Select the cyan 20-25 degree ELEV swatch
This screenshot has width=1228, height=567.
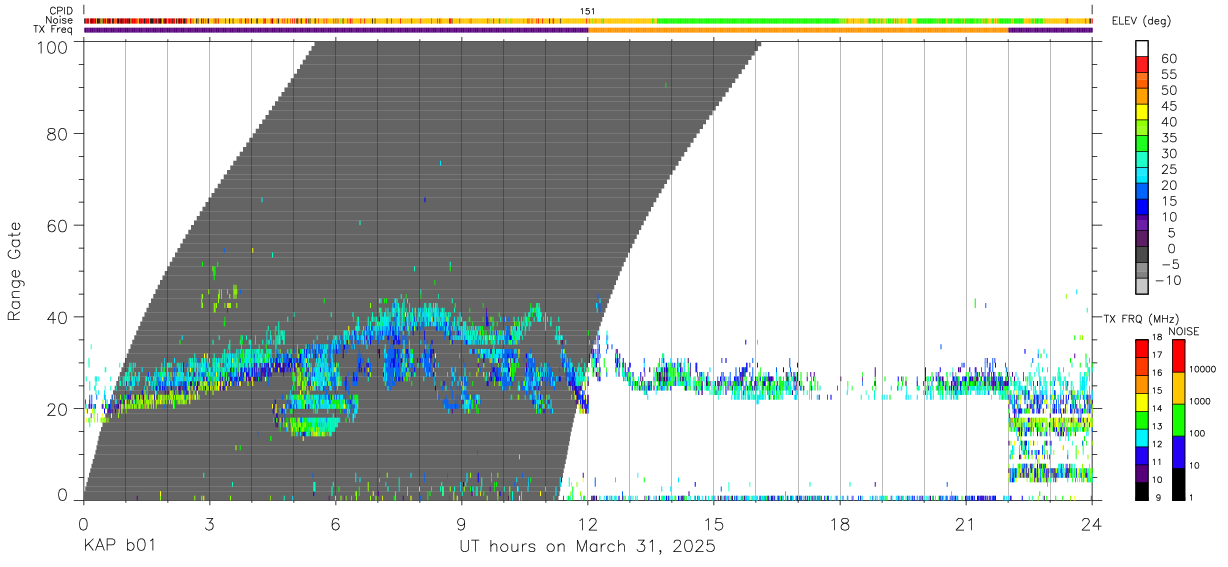[1142, 176]
